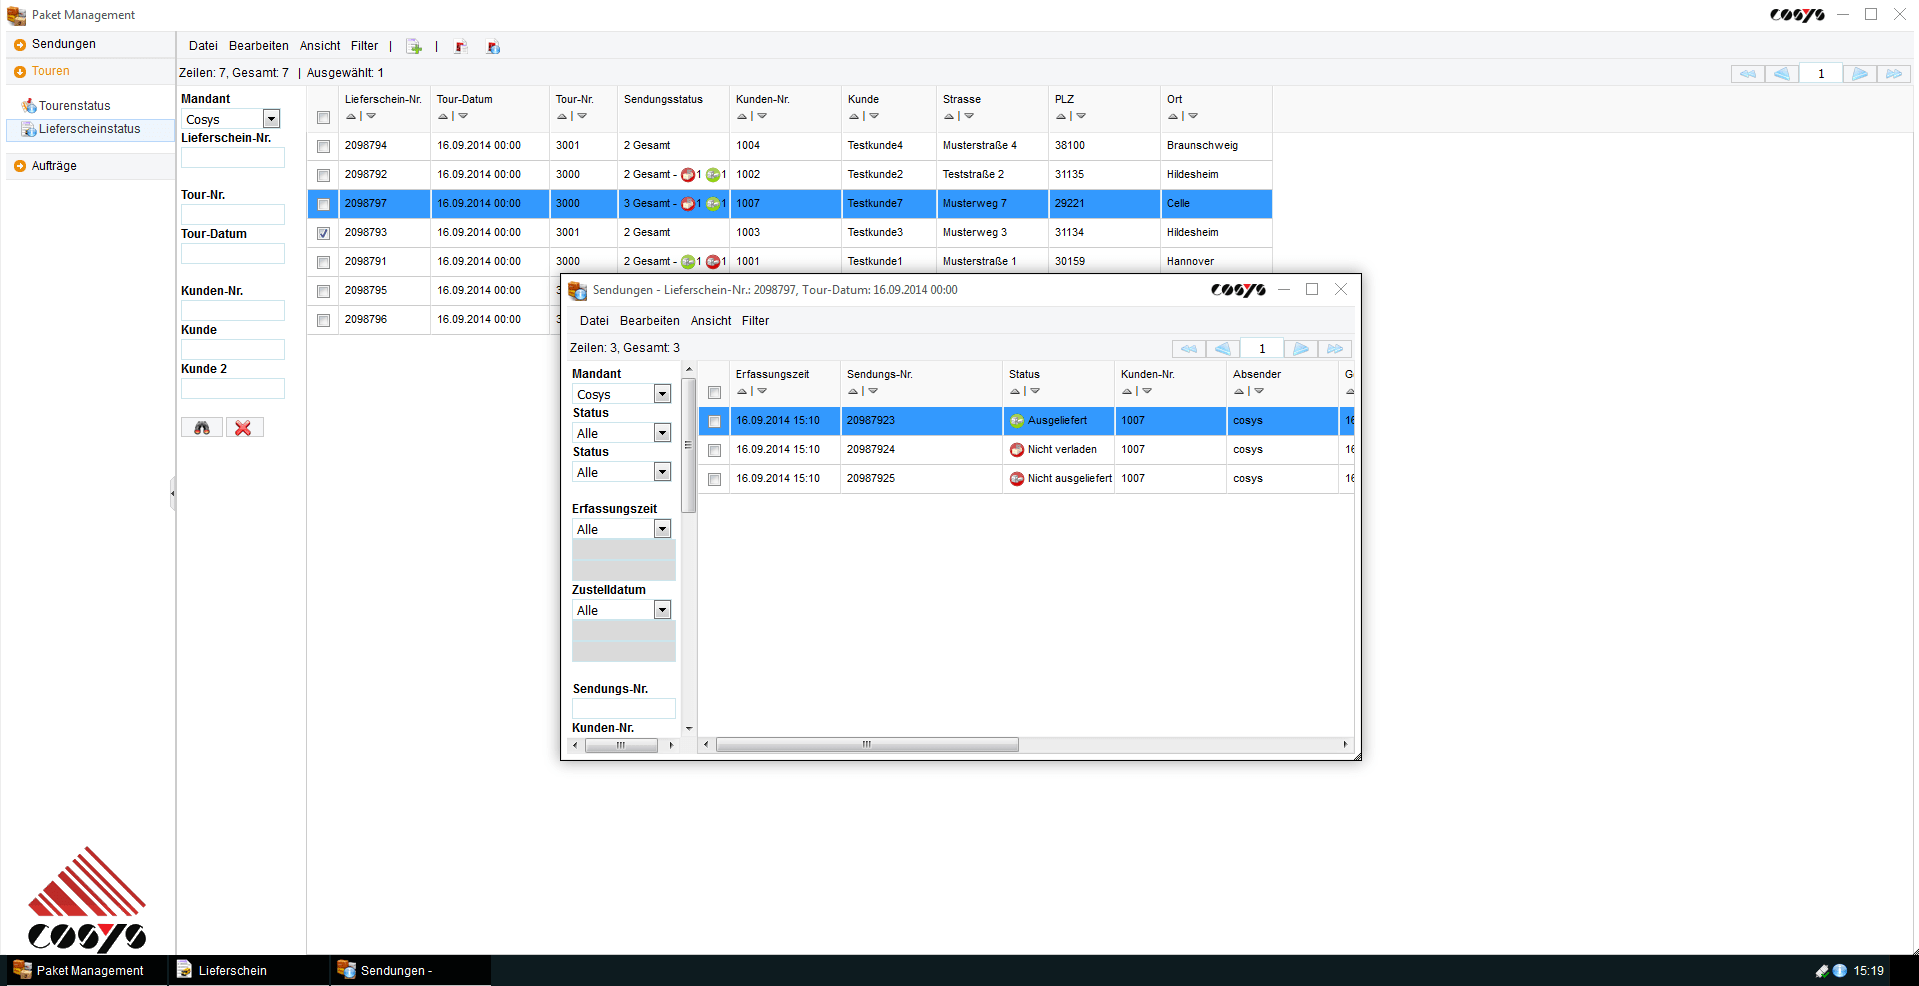The width and height of the screenshot is (1919, 986).
Task: Go to last page in main window
Action: 1893,74
